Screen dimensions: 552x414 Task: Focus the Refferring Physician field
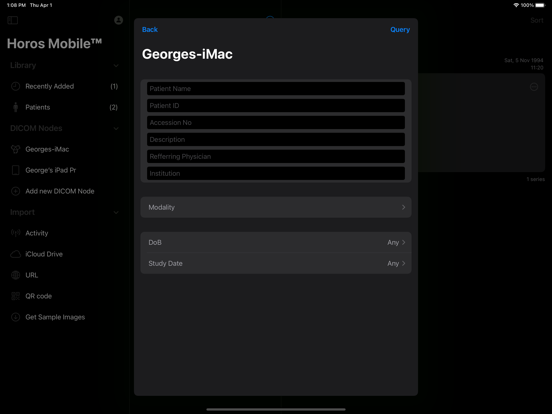276,156
